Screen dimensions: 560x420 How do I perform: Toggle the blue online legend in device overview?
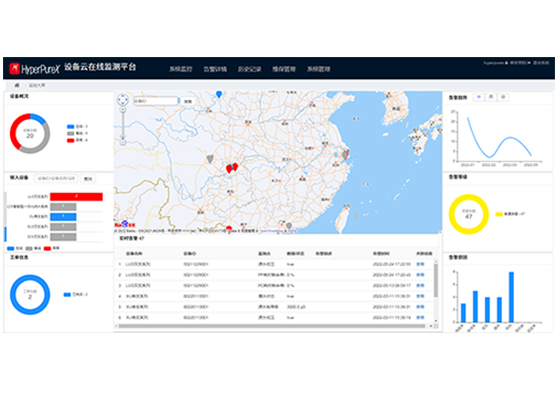click(x=77, y=126)
